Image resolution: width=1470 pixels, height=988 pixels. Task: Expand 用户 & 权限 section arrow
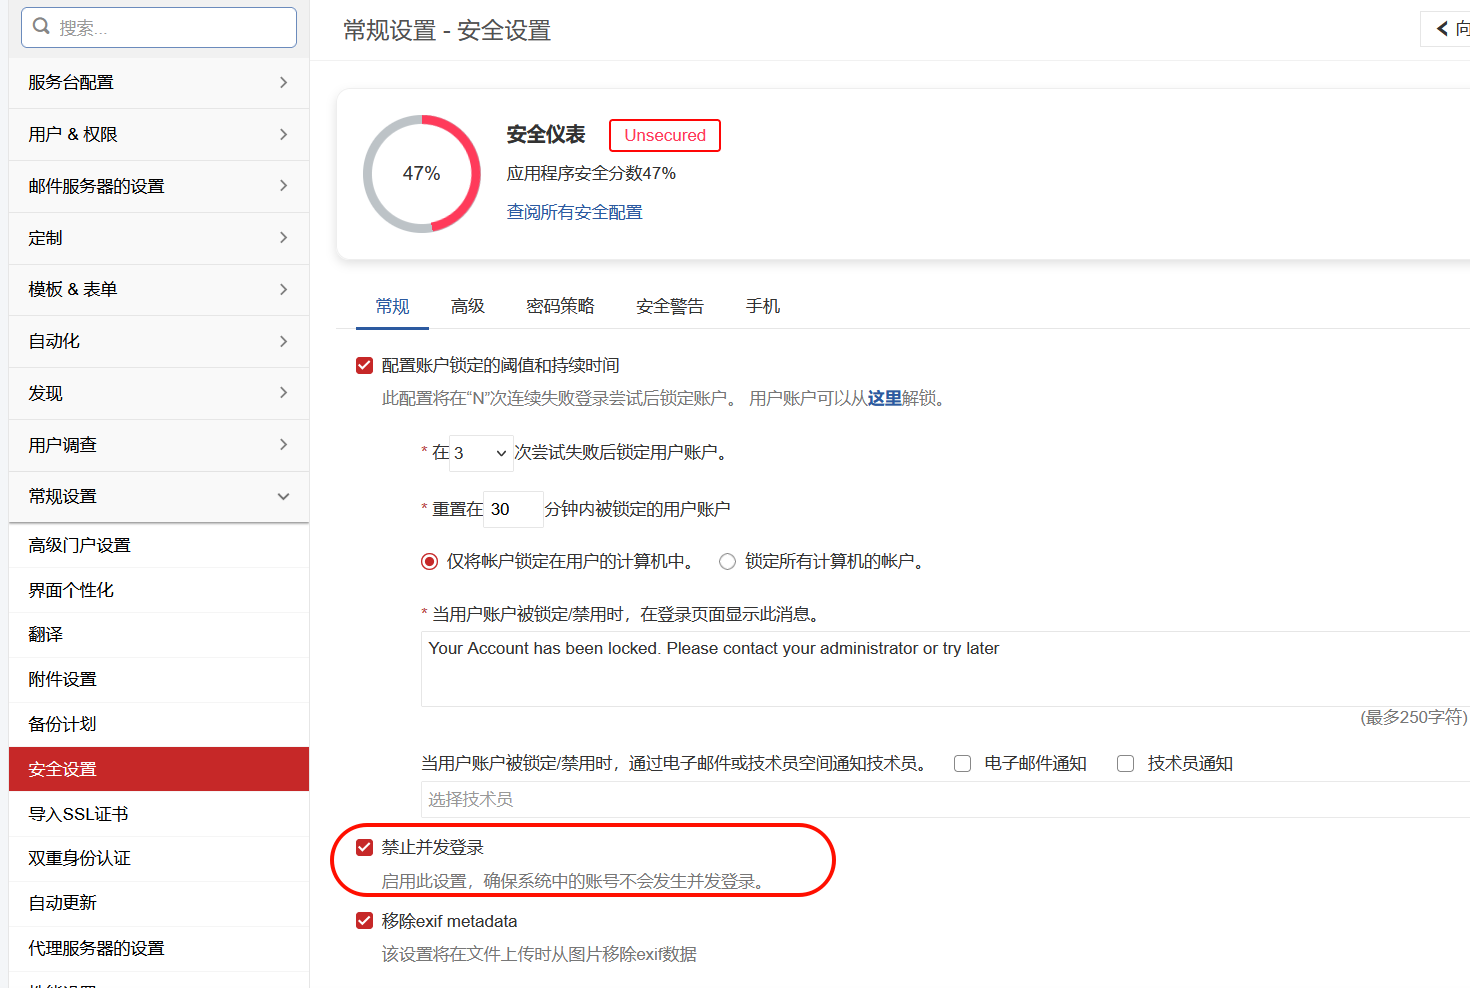tap(283, 134)
